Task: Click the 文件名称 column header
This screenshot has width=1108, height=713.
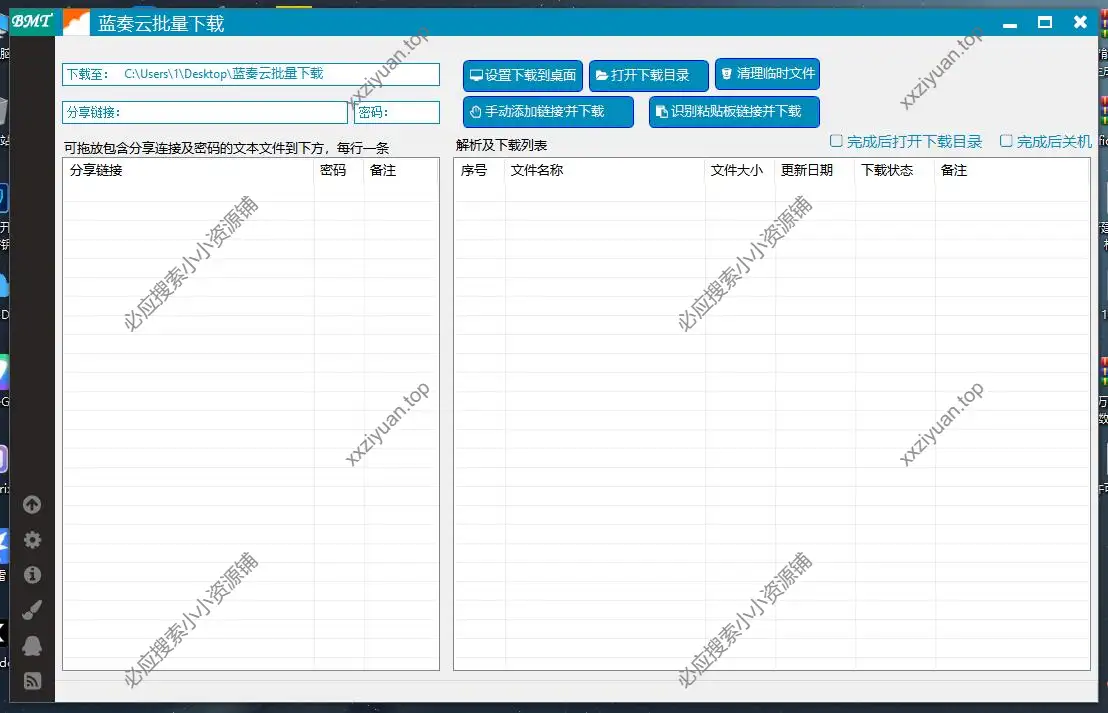Action: 537,171
